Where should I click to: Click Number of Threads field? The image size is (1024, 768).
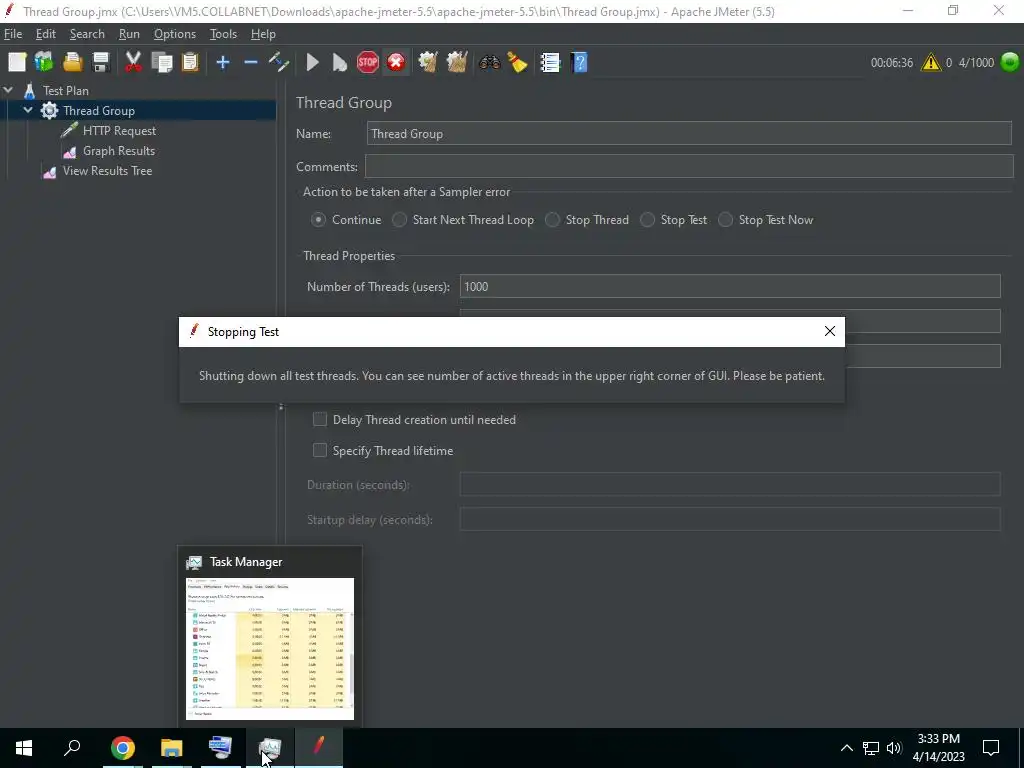[729, 287]
